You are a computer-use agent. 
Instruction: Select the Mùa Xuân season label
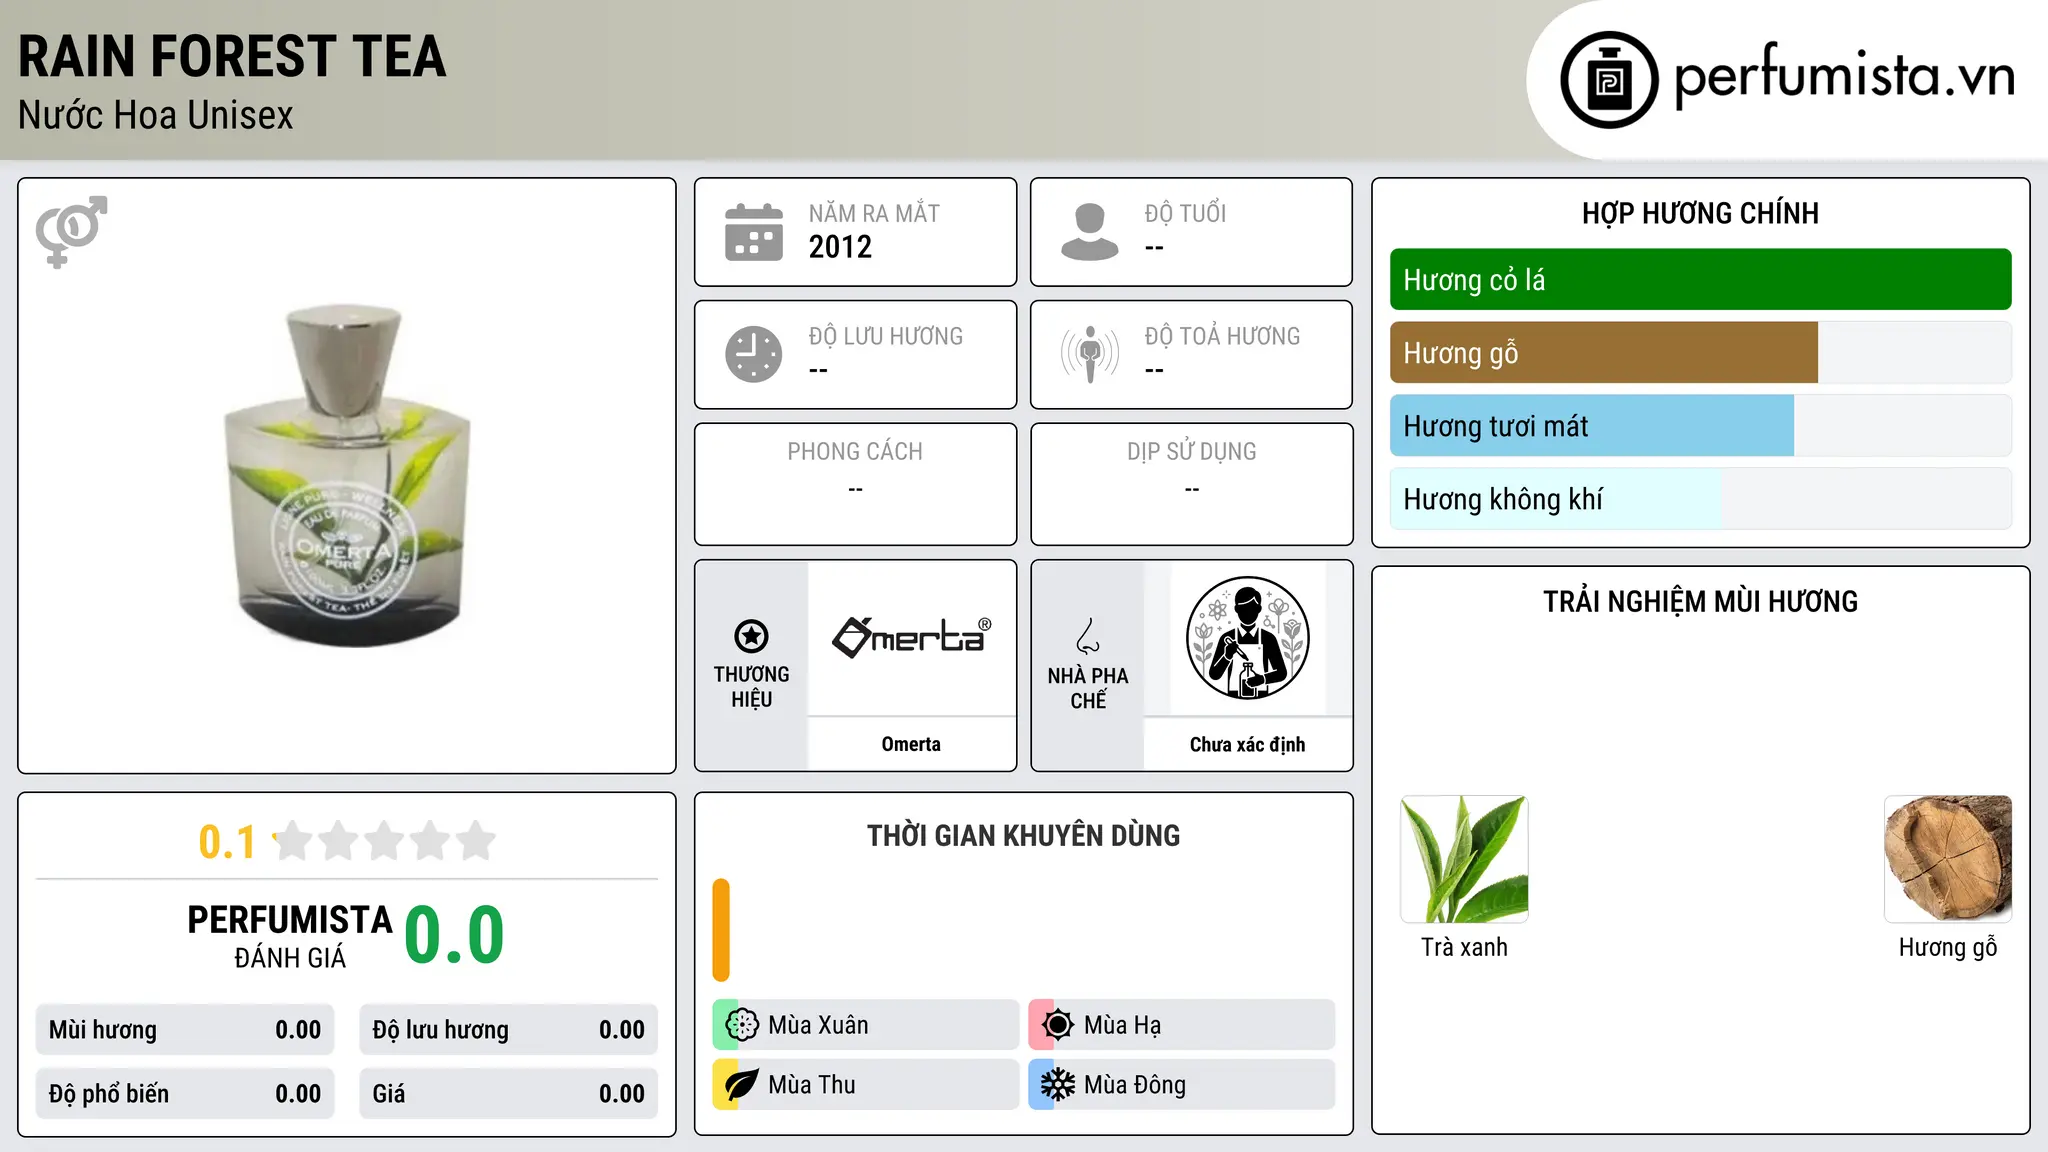[818, 1025]
